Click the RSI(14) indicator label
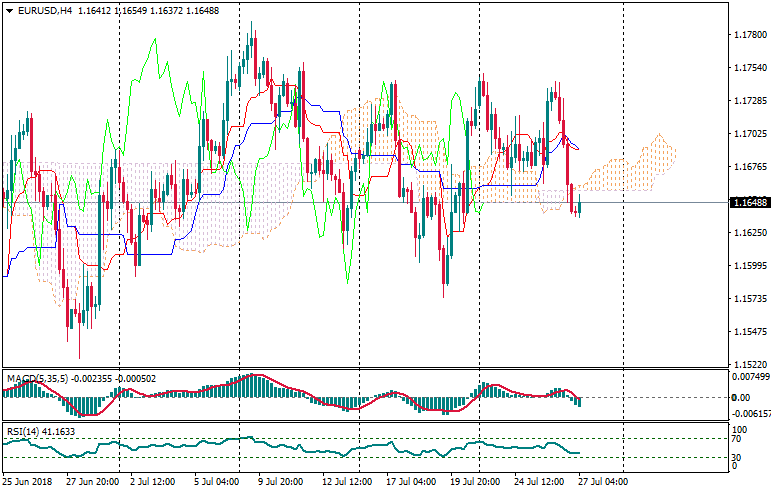 22,432
